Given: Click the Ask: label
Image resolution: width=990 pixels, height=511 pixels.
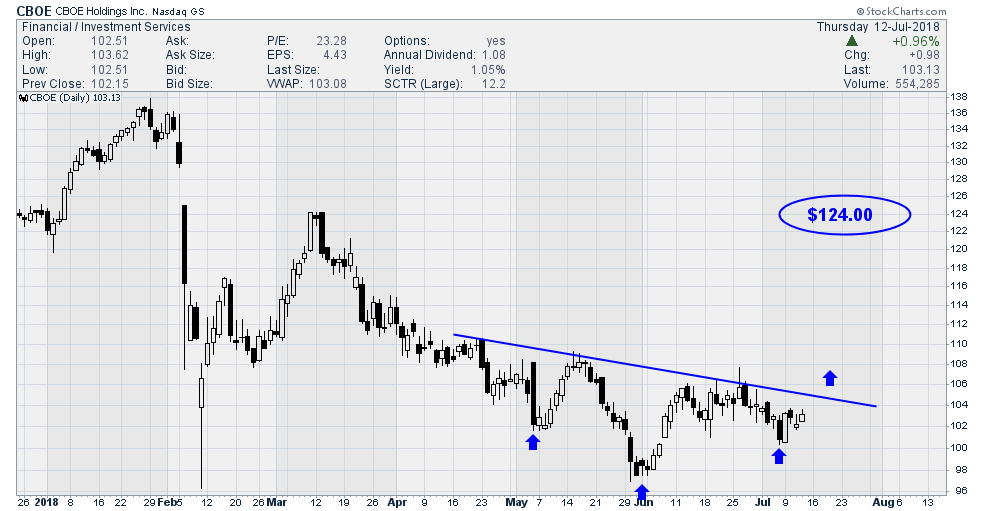Looking at the screenshot, I should tap(177, 41).
